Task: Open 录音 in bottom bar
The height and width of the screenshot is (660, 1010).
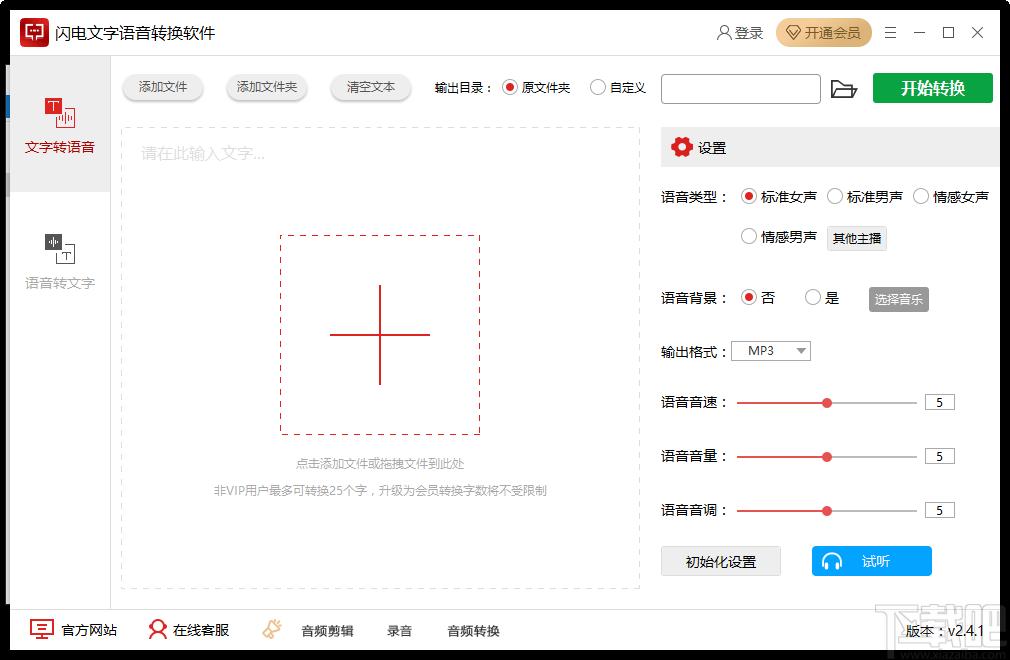Action: coord(399,630)
